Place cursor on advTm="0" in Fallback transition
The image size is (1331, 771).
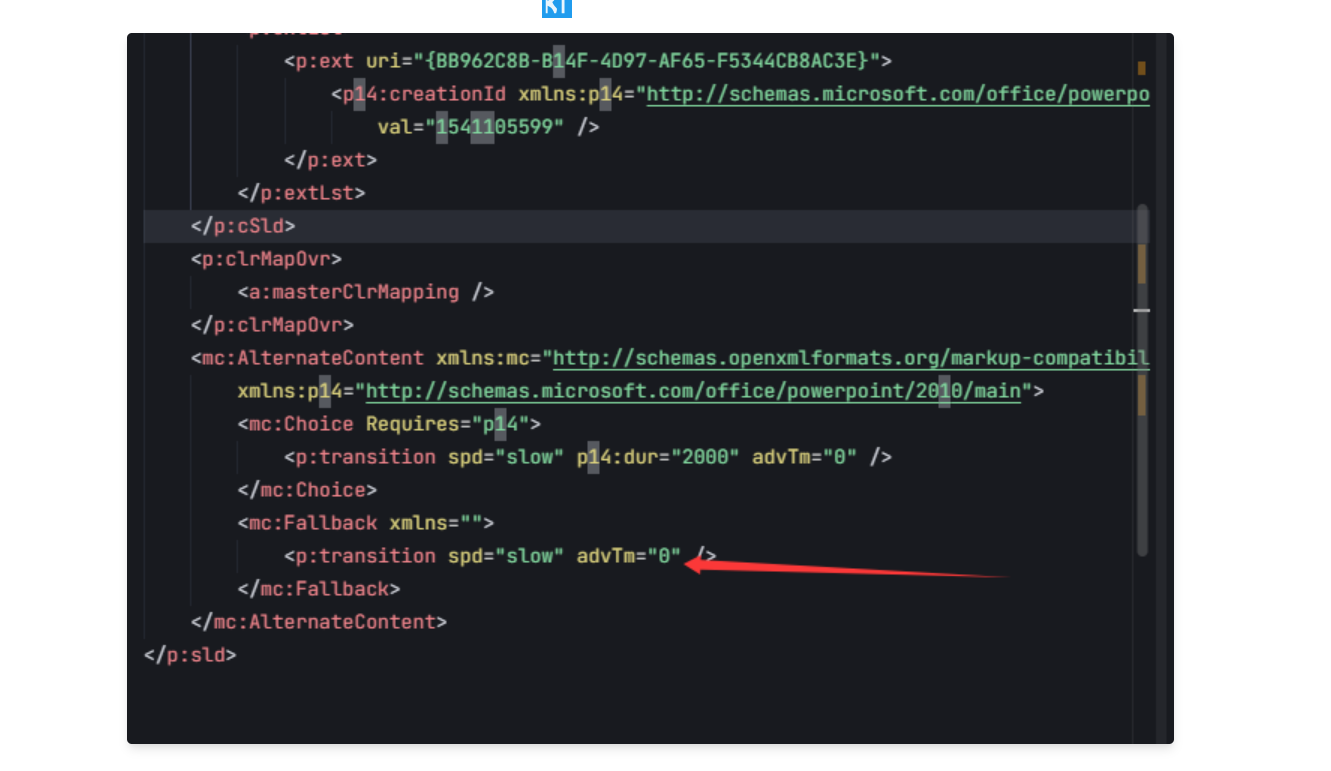(x=629, y=556)
